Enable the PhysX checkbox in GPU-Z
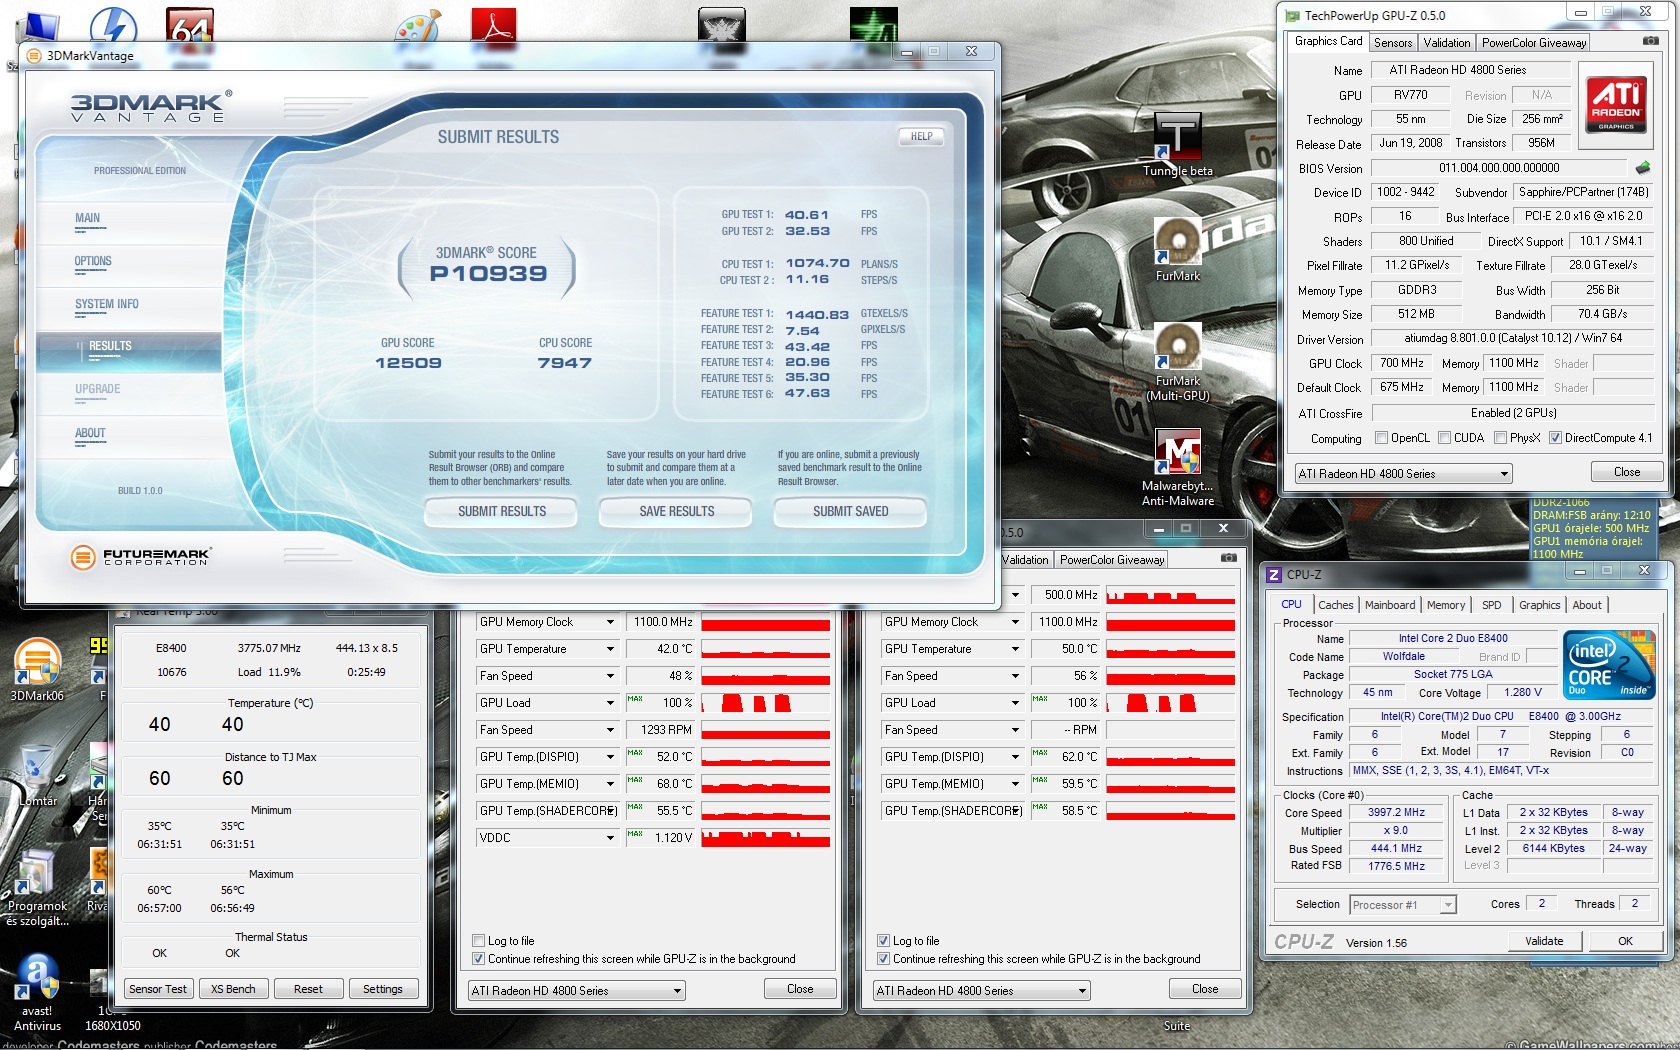Image resolution: width=1680 pixels, height=1050 pixels. coord(1500,438)
